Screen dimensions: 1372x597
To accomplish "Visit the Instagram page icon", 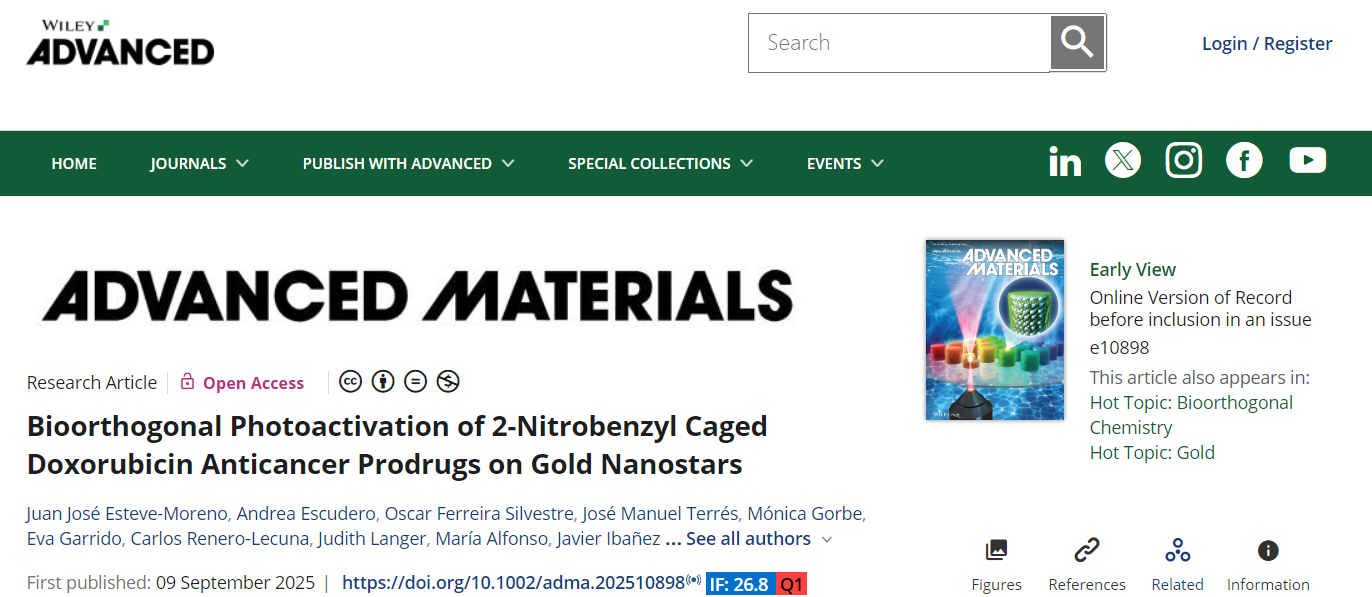I will 1184,160.
